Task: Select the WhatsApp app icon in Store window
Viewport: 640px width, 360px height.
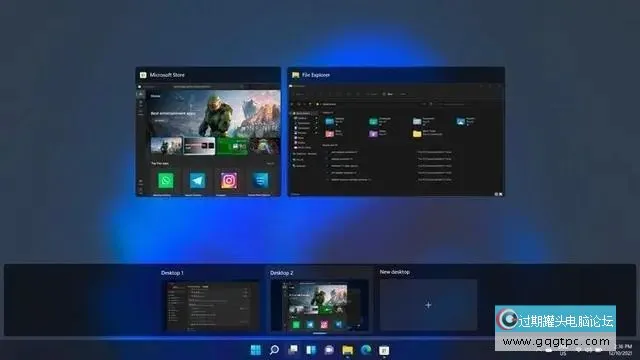Action: point(166,180)
